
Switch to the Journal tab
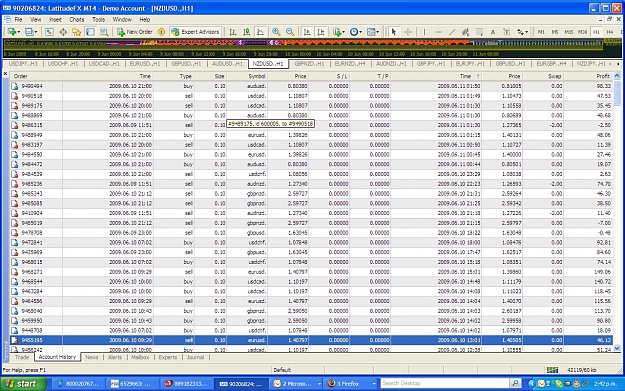(195, 357)
